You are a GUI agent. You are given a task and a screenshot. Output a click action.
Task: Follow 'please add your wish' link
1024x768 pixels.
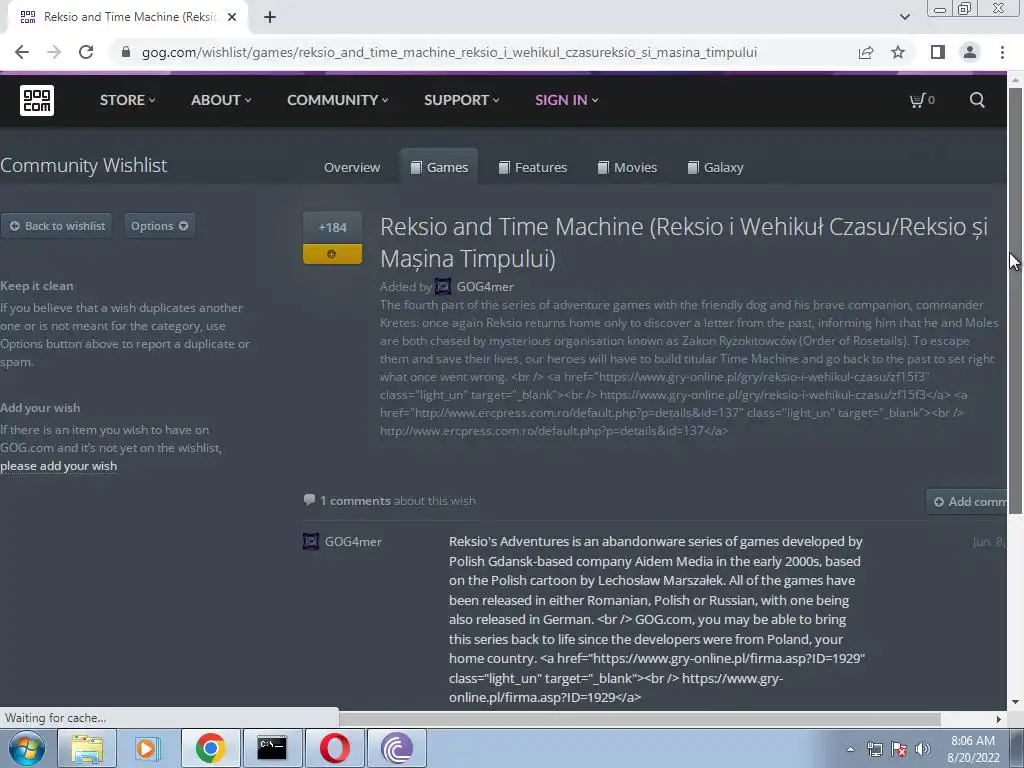click(x=59, y=466)
